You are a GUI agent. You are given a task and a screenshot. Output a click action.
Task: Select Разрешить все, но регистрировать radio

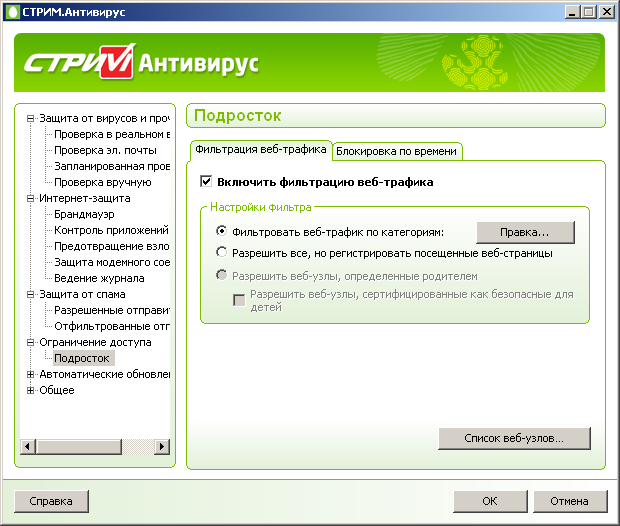pyautogui.click(x=221, y=252)
